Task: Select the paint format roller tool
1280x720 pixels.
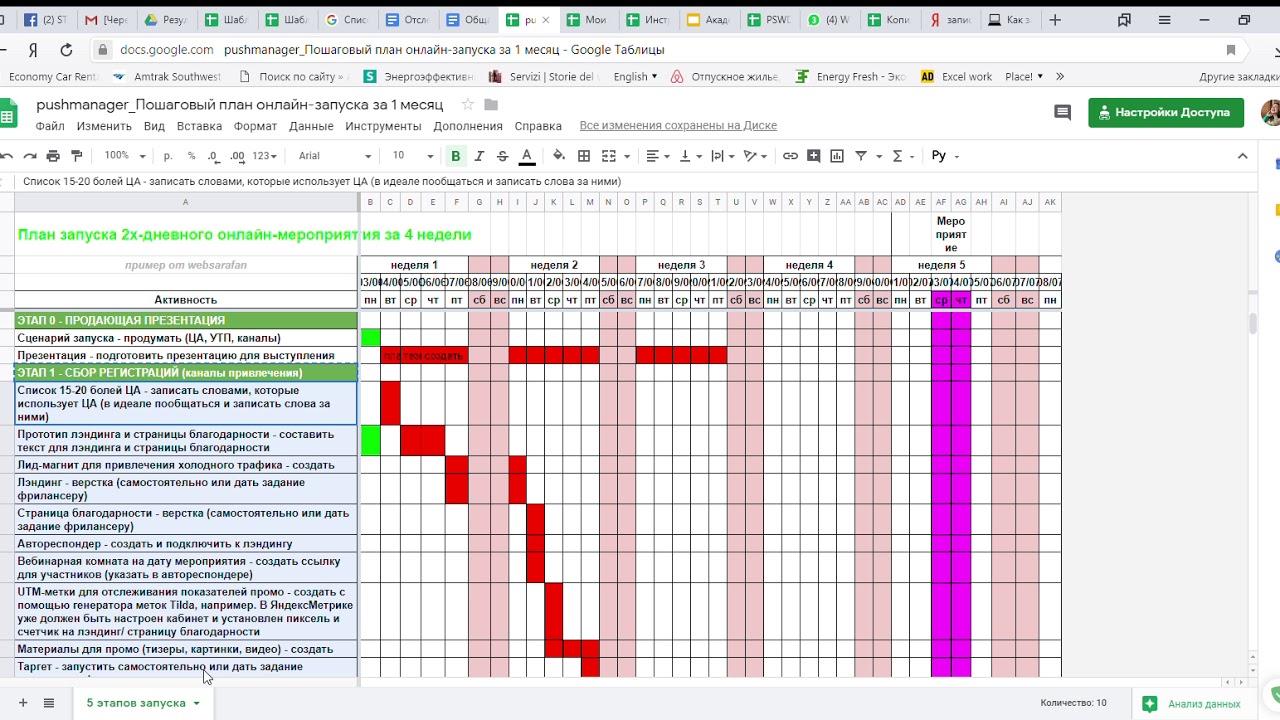Action: click(x=77, y=156)
